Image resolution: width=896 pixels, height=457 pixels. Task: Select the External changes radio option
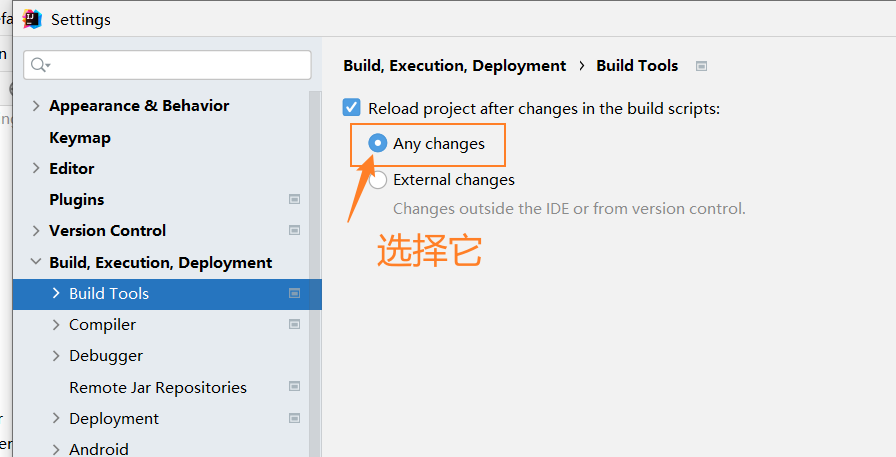pos(378,180)
